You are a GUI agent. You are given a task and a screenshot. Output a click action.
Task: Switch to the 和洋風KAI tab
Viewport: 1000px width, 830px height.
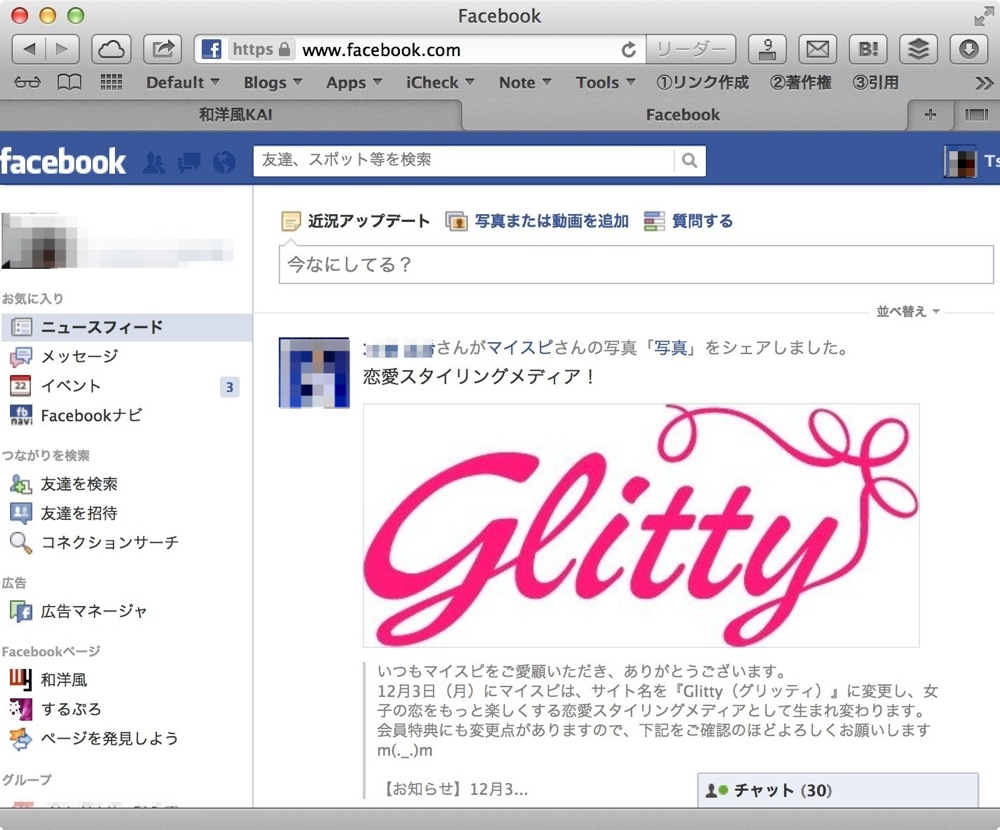(x=231, y=115)
